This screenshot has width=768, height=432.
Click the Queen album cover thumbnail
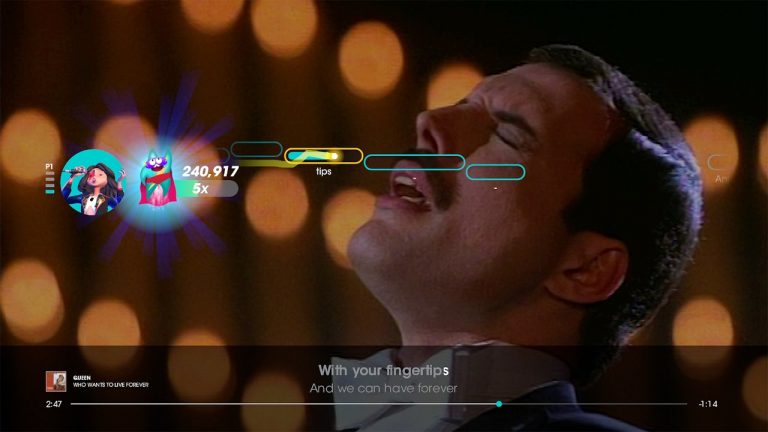click(56, 381)
